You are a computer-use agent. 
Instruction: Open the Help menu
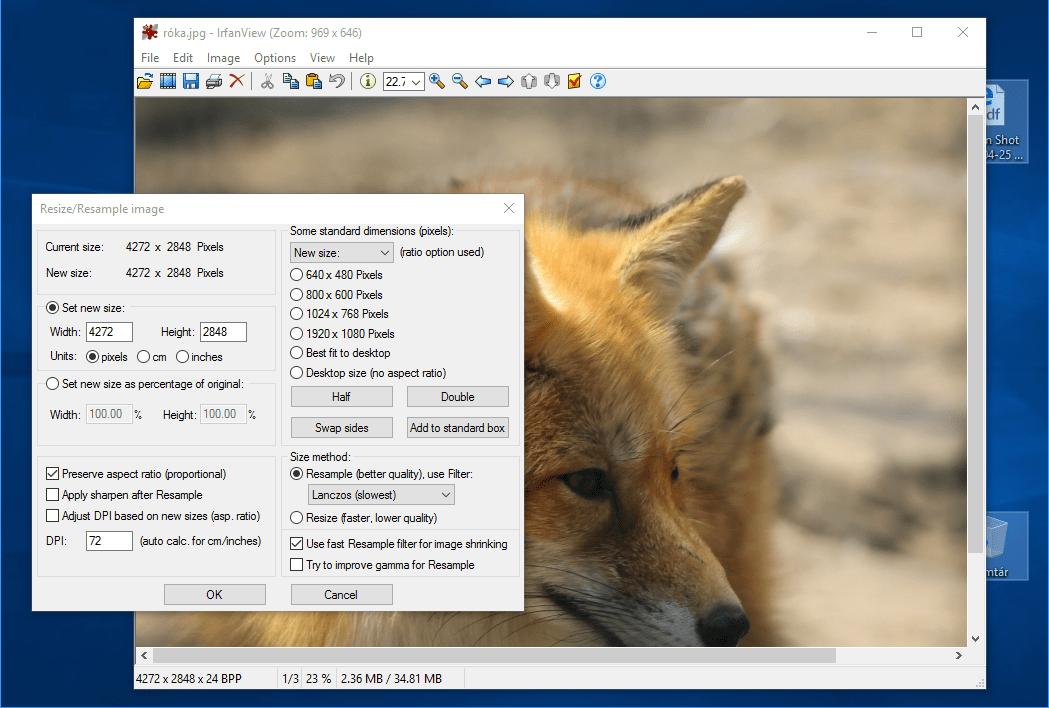click(361, 58)
